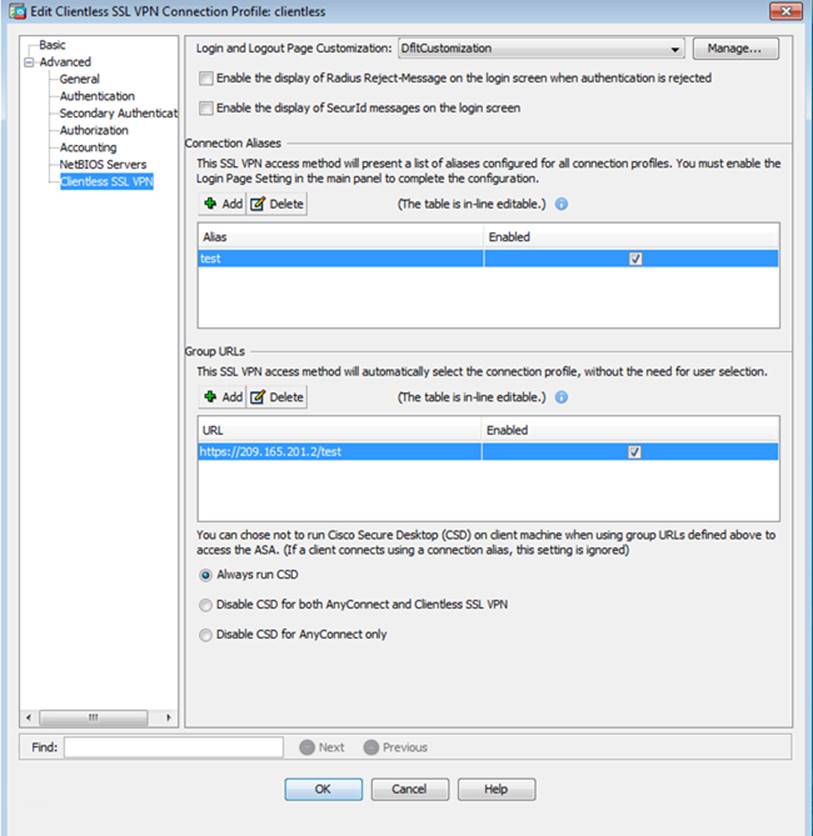Click the Manage... button

[x=735, y=48]
